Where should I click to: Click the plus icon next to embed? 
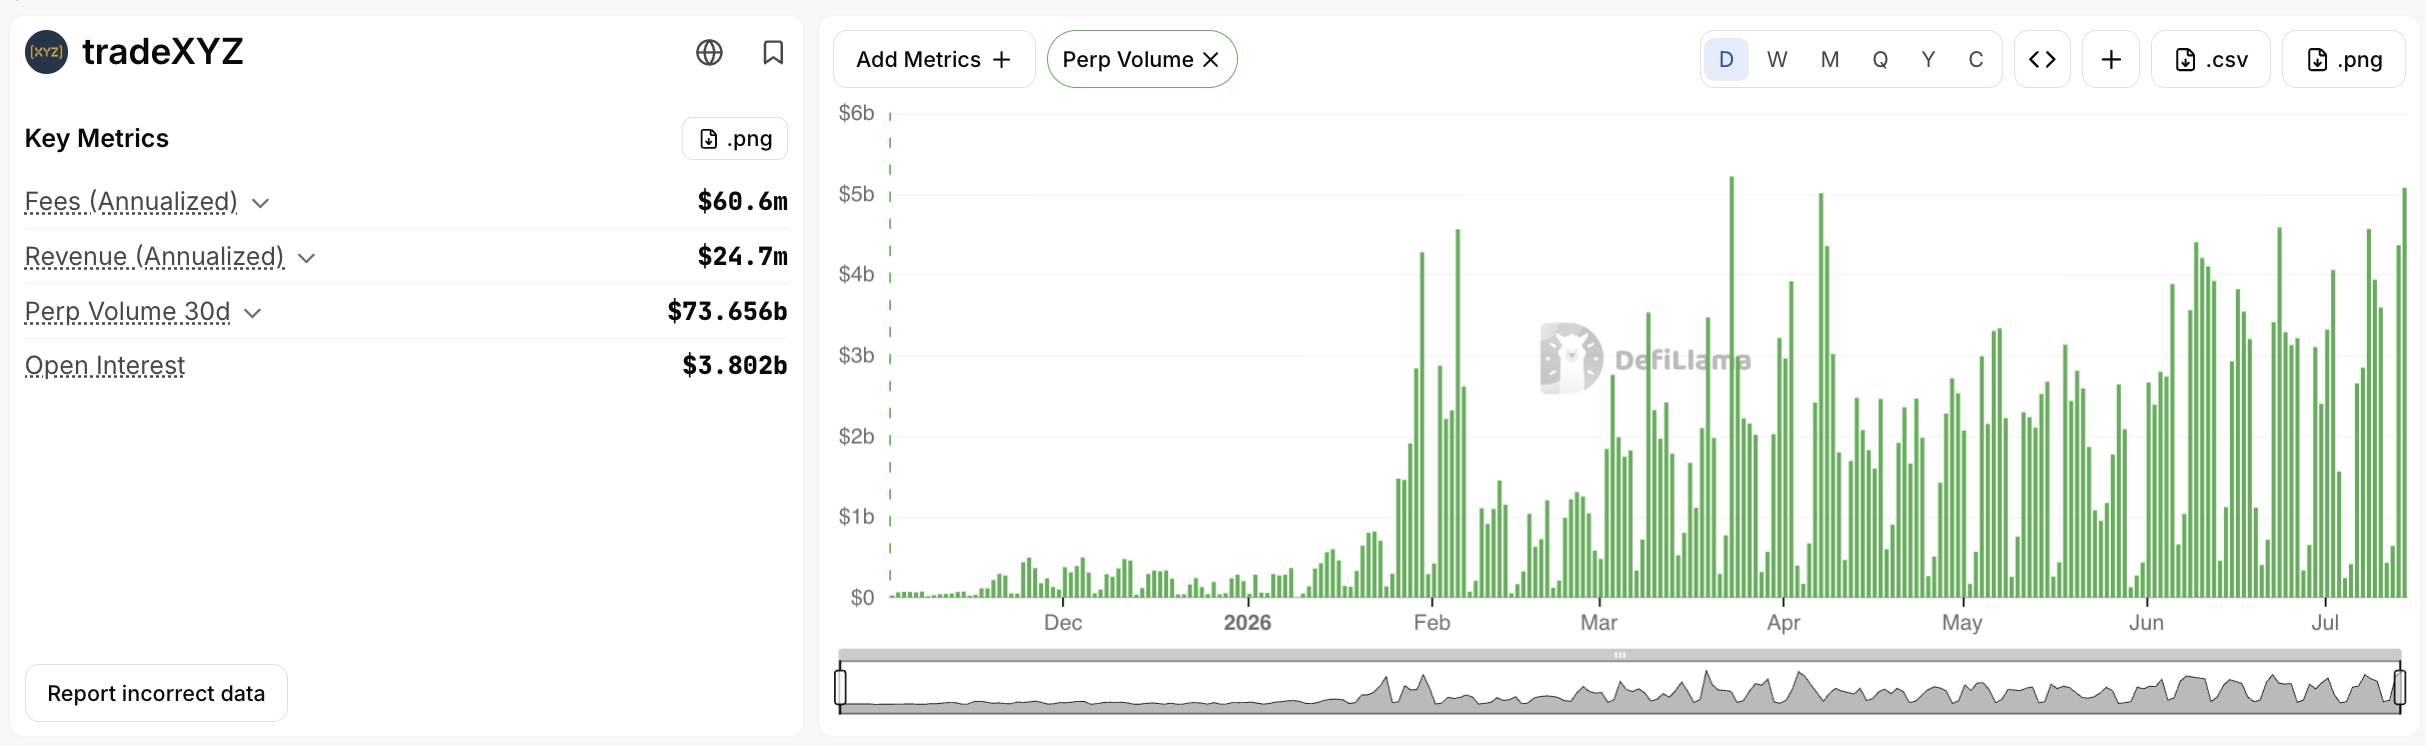click(x=2111, y=59)
